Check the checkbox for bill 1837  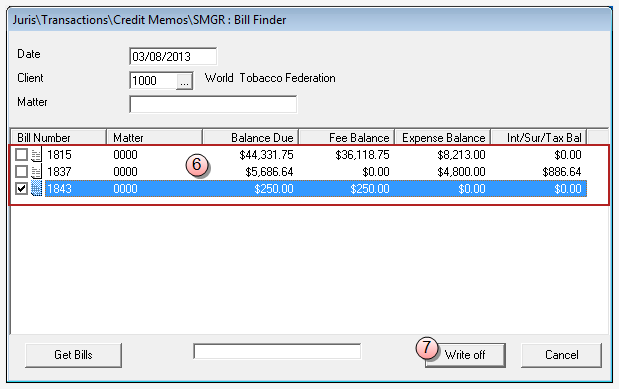coord(21,172)
